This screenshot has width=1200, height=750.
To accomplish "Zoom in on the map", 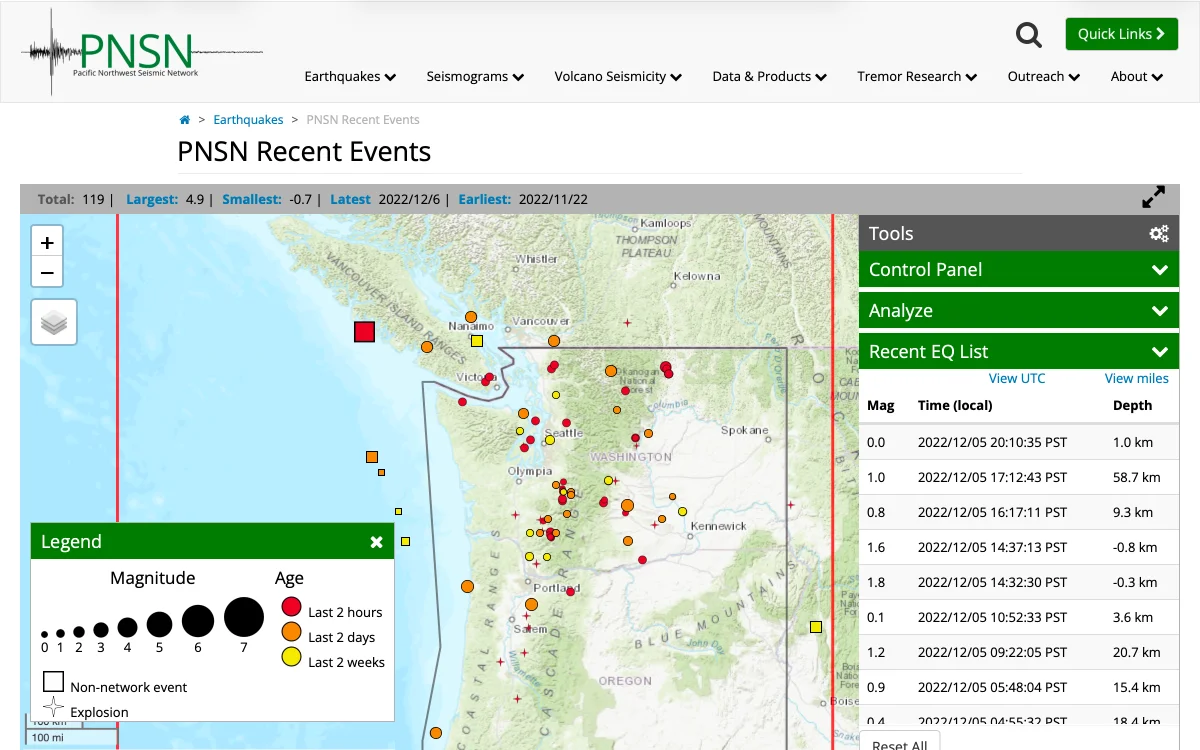I will (x=47, y=242).
